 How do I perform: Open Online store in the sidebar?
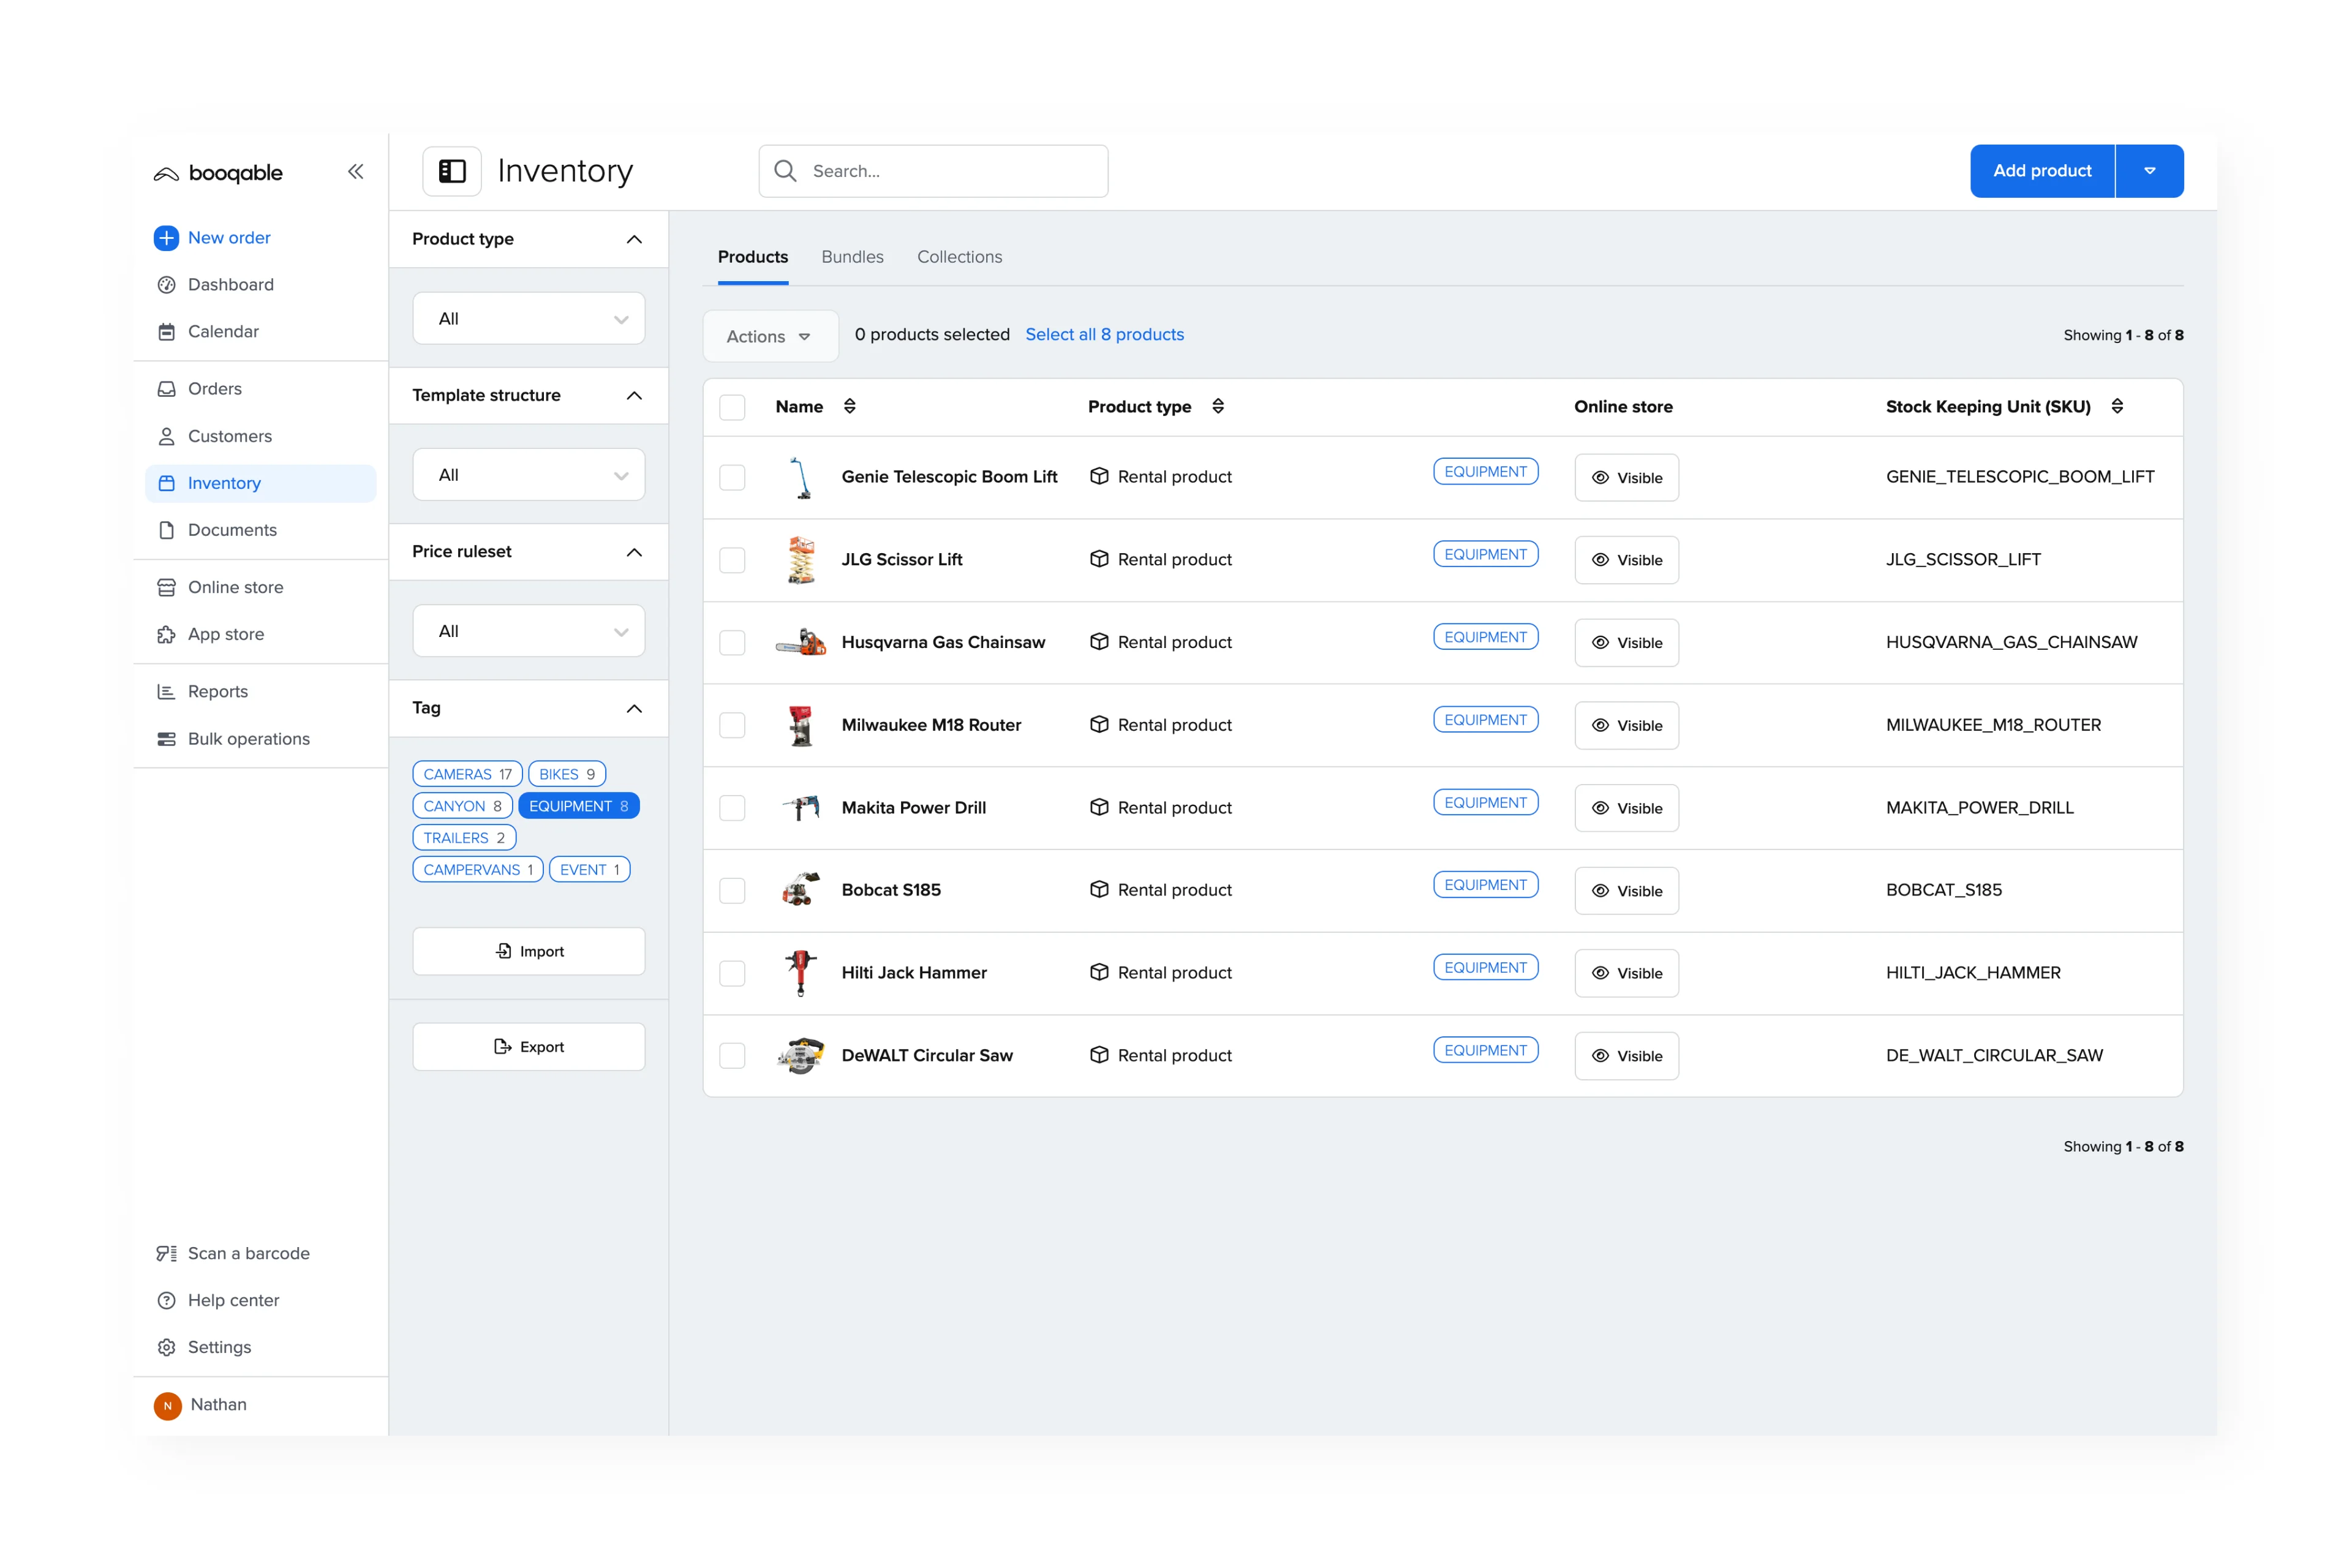click(235, 587)
